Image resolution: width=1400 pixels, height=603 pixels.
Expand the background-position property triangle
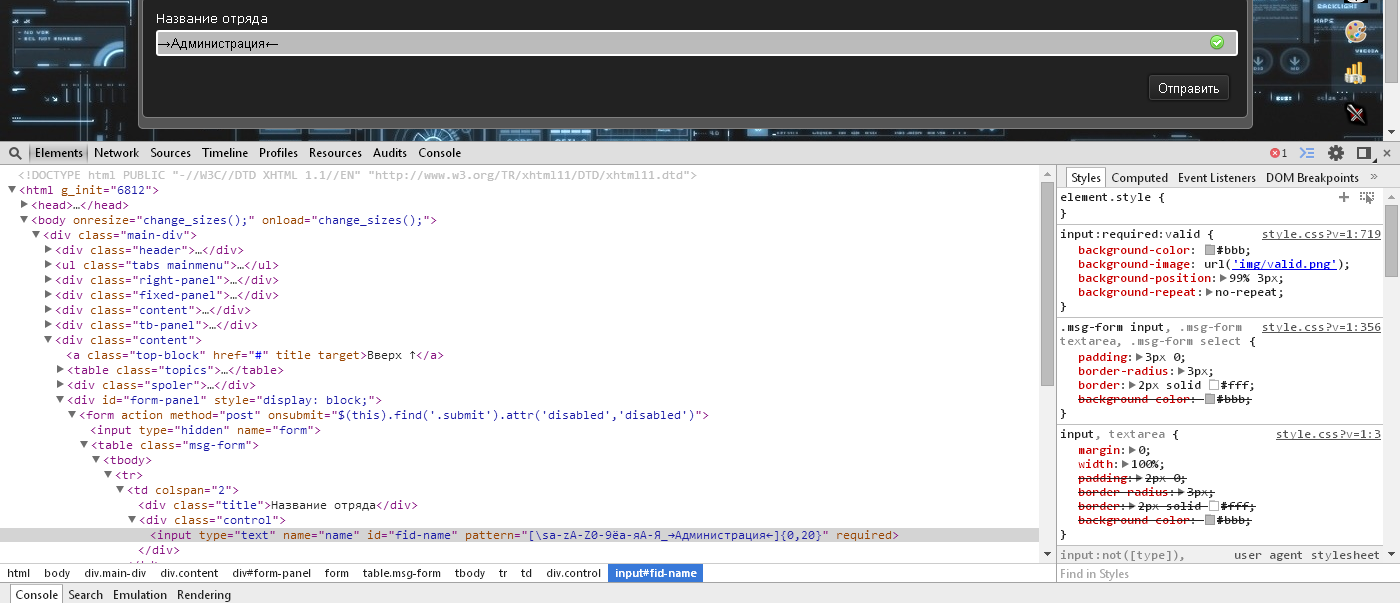tap(1223, 278)
